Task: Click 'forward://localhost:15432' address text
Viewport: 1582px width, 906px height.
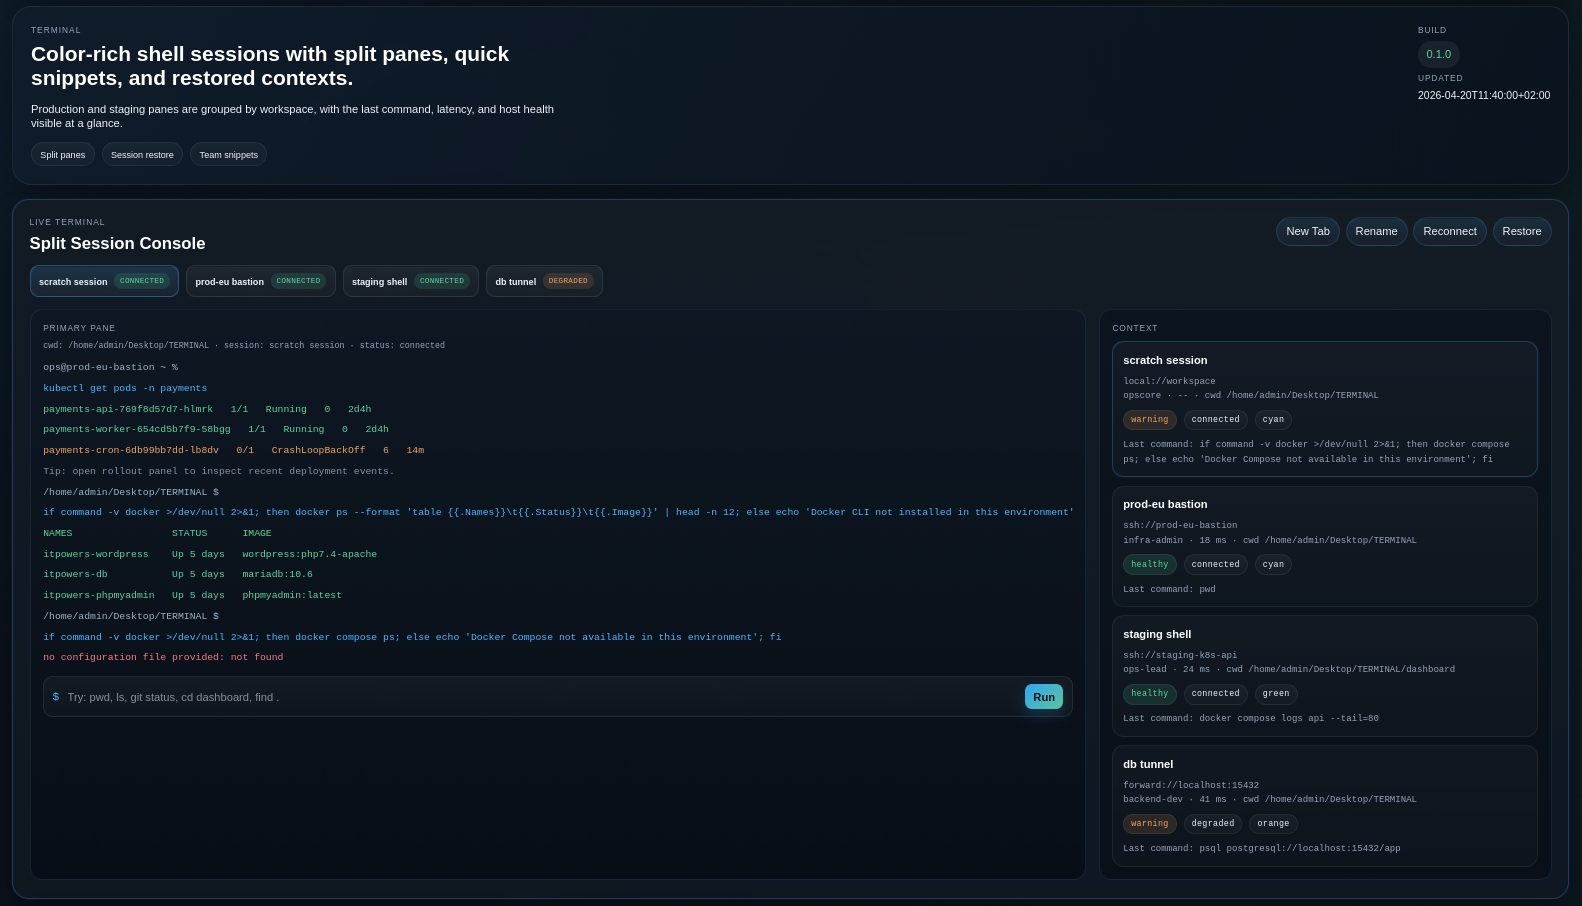Action: (1191, 786)
